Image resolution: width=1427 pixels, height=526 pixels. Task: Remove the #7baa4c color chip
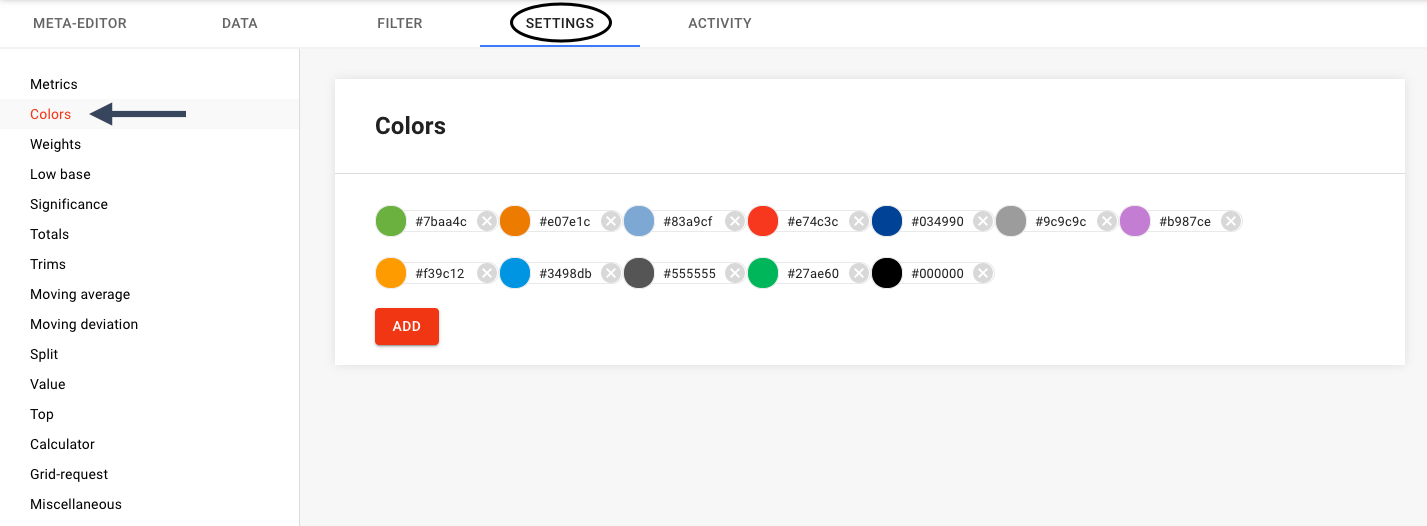[x=487, y=221]
